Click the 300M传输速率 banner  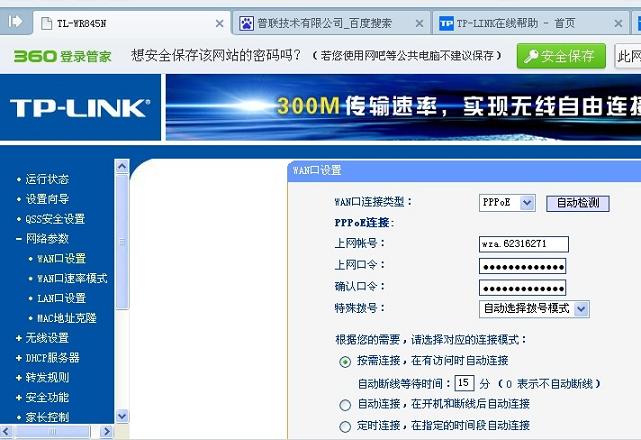pyautogui.click(x=403, y=107)
